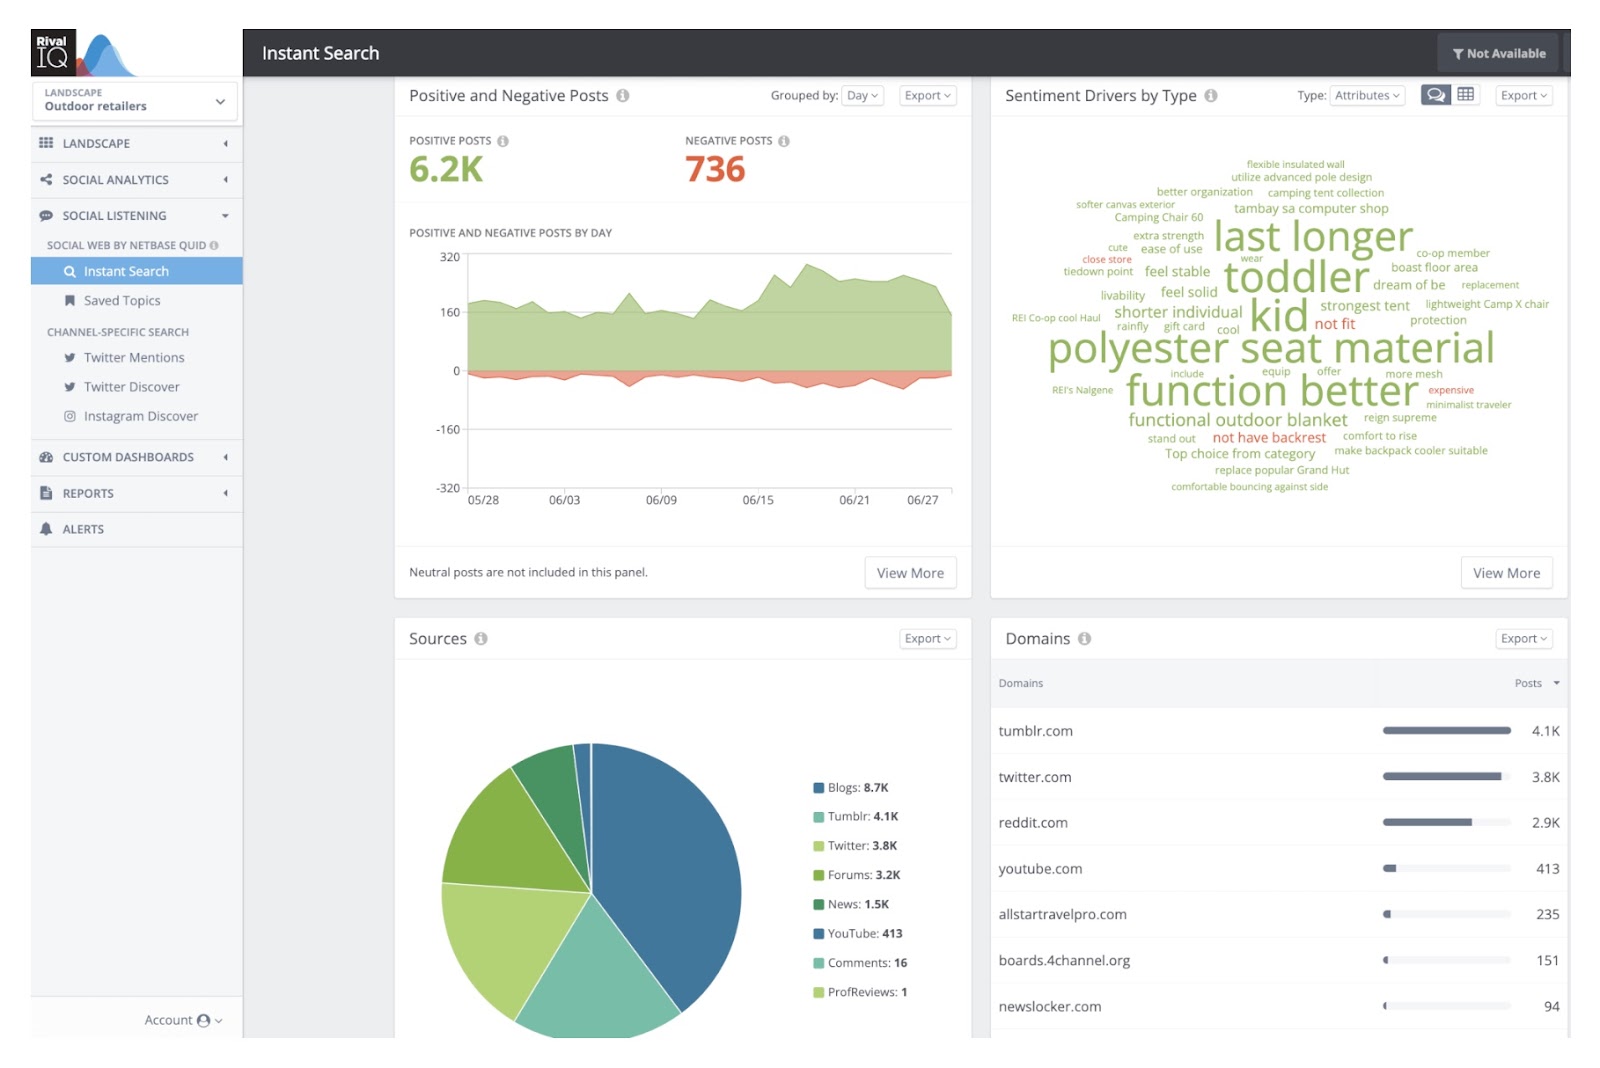Open Instagram Discover via its camera icon
Screen dimensions: 1600x1068
pos(70,416)
